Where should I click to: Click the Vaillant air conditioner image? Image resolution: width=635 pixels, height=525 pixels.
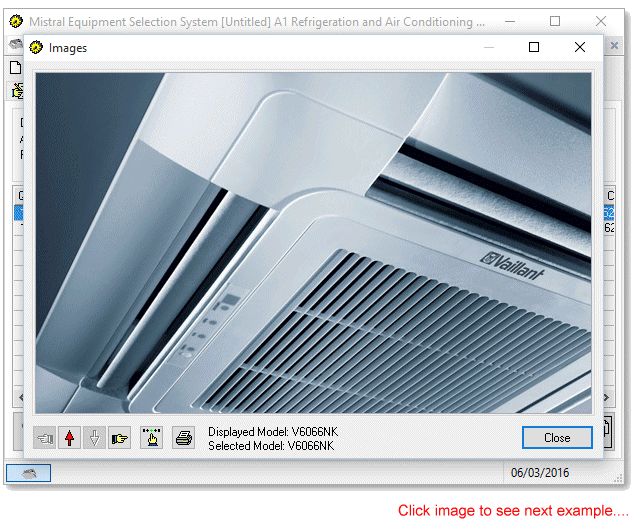coord(313,242)
